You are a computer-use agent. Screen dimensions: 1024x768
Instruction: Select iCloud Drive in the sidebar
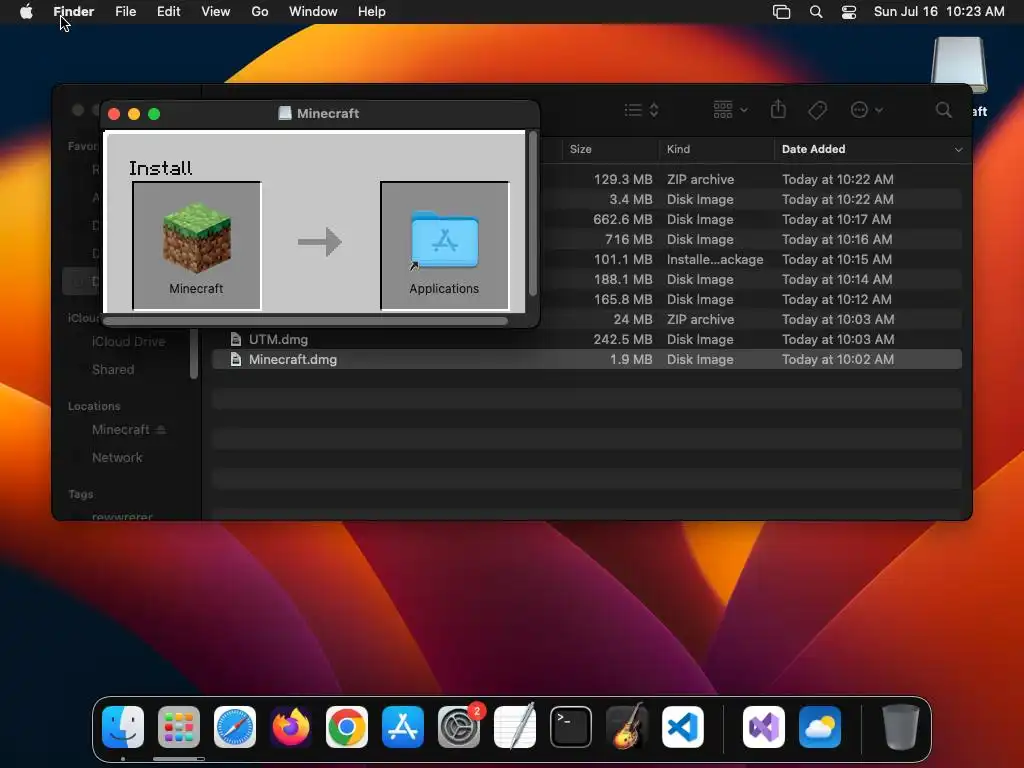[x=128, y=342]
